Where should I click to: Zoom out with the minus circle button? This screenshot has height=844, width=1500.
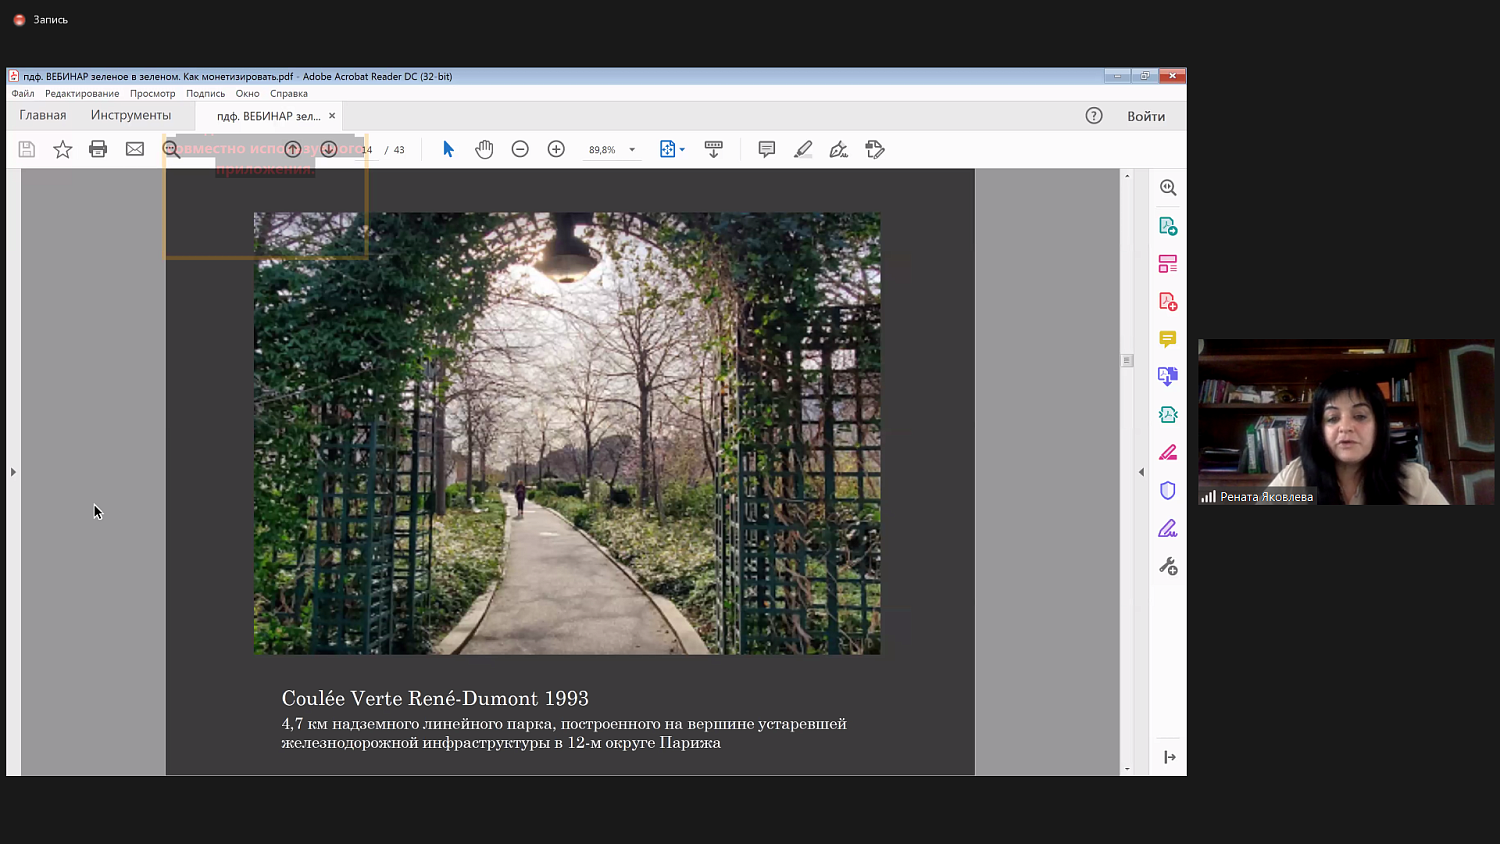pyautogui.click(x=520, y=149)
